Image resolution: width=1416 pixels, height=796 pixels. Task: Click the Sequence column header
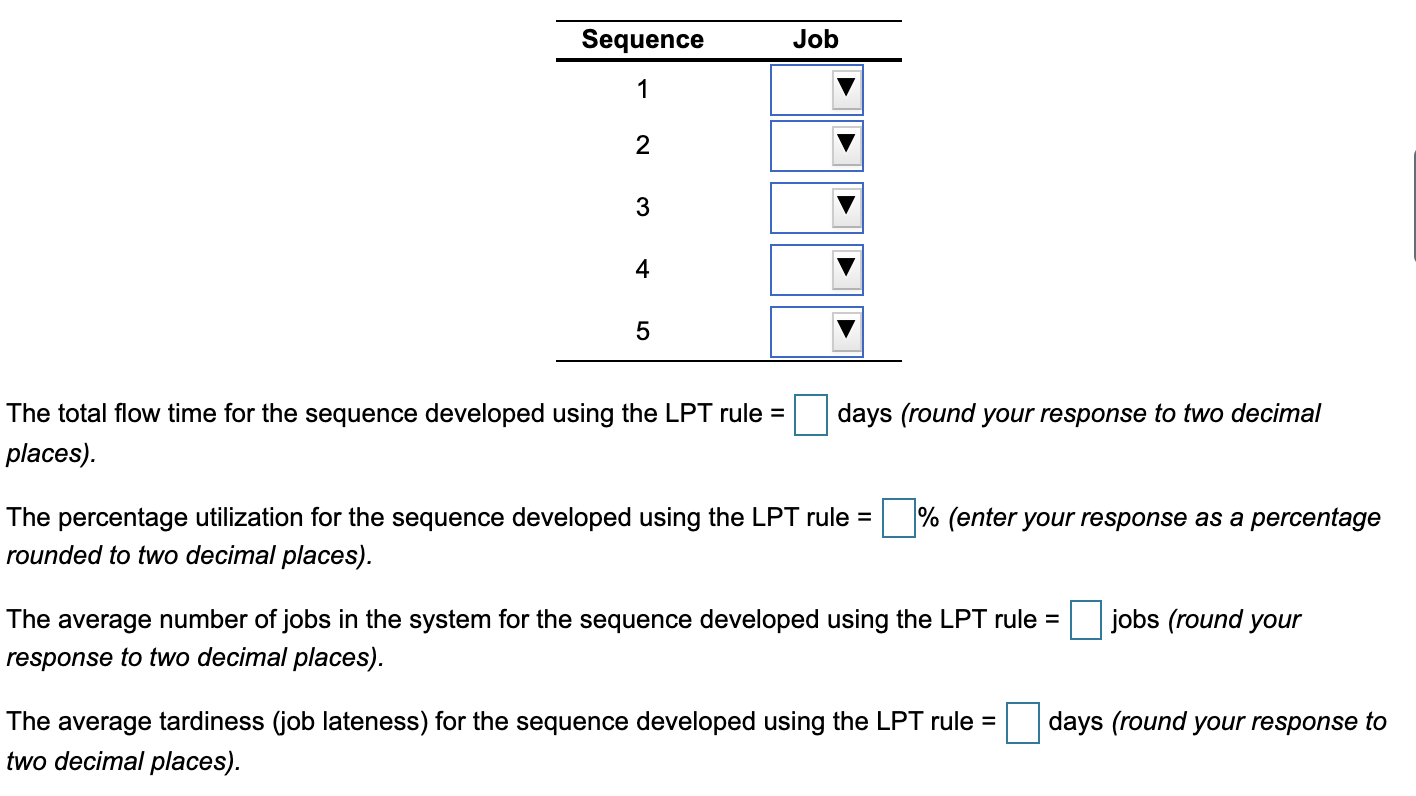(642, 39)
